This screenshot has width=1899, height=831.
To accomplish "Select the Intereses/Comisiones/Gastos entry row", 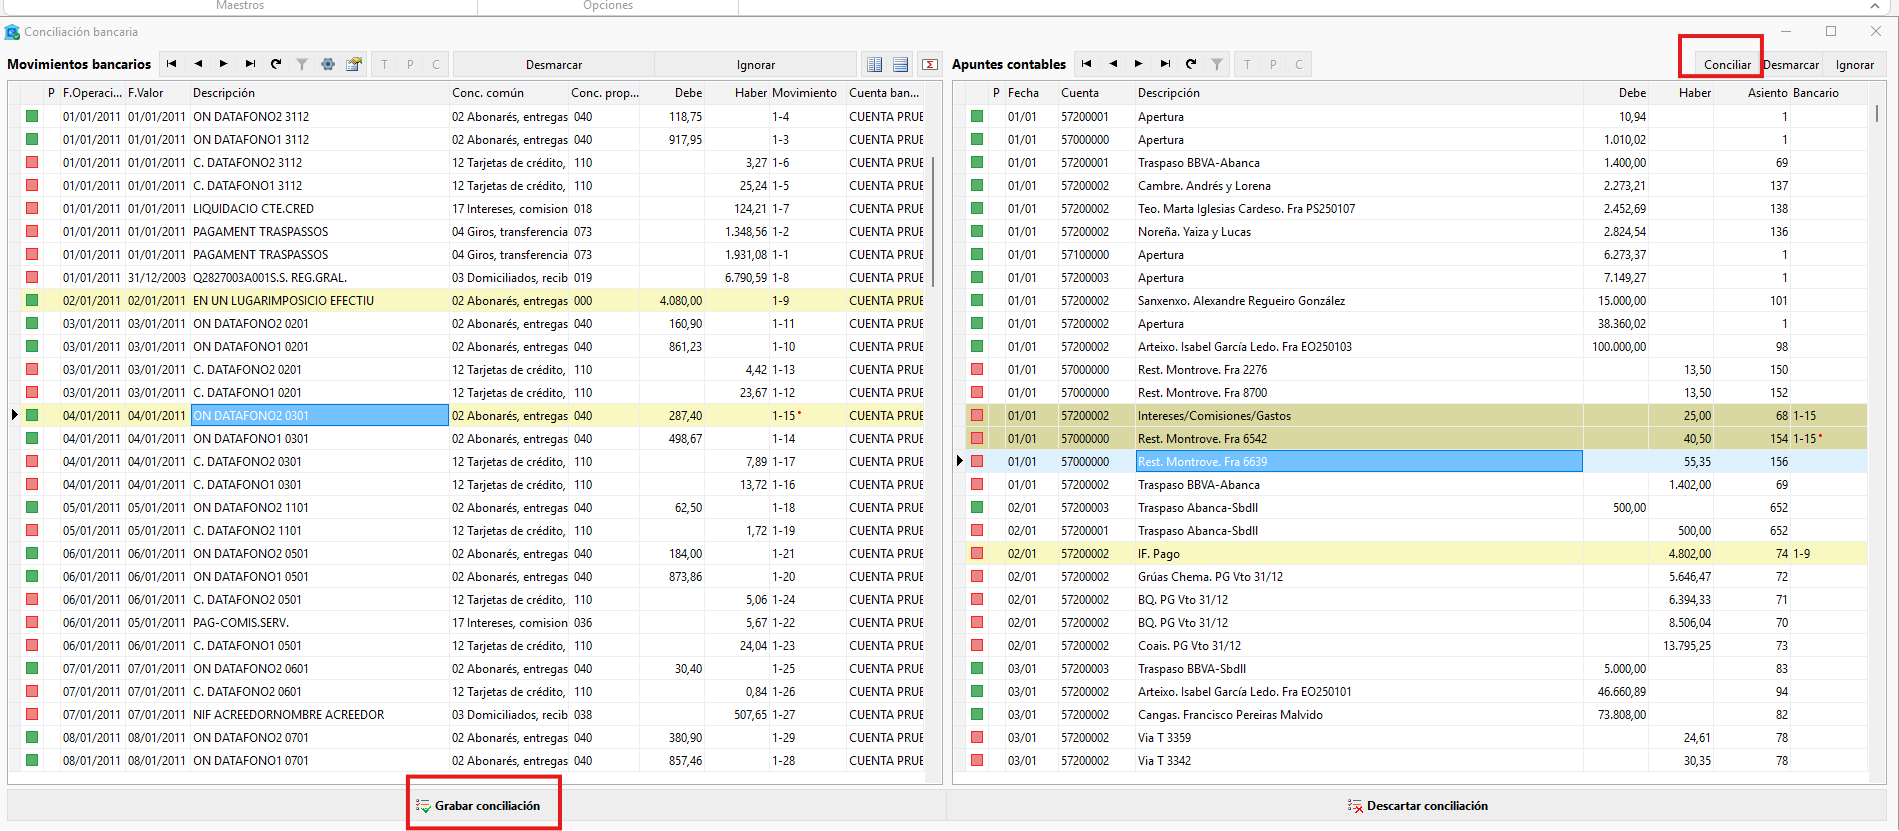I will point(1416,415).
